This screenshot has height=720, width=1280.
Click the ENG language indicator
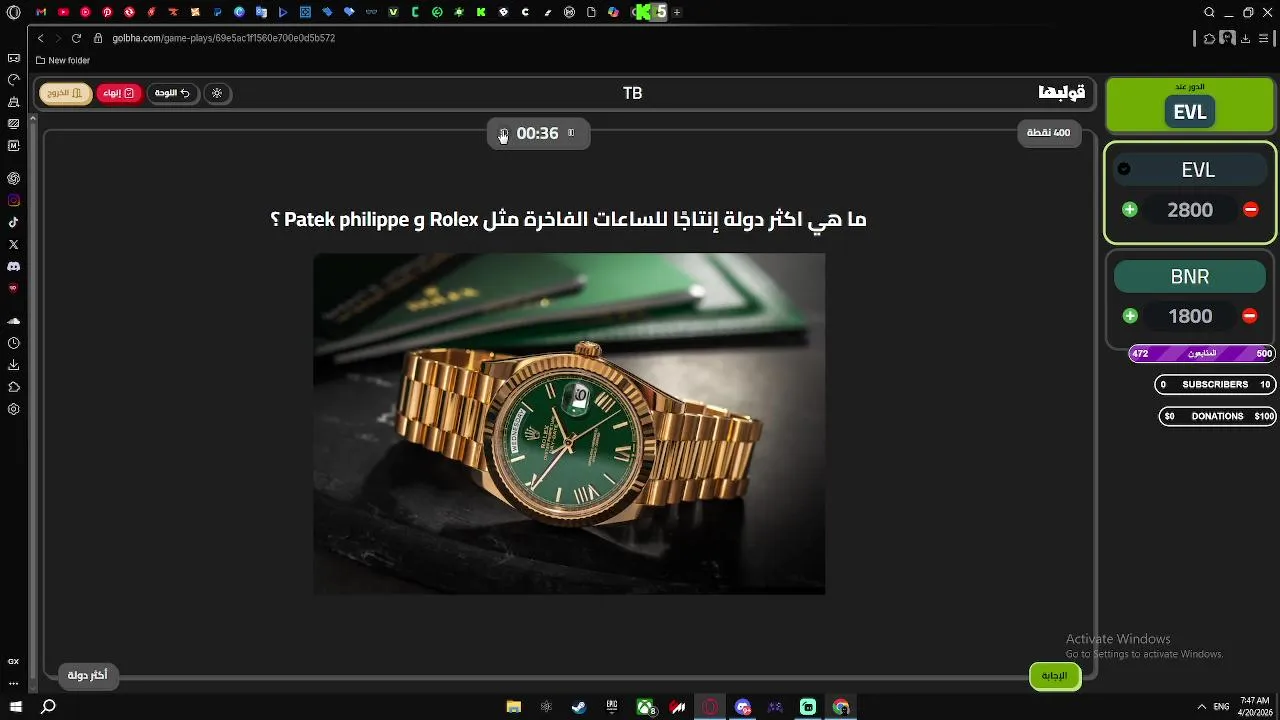1221,707
